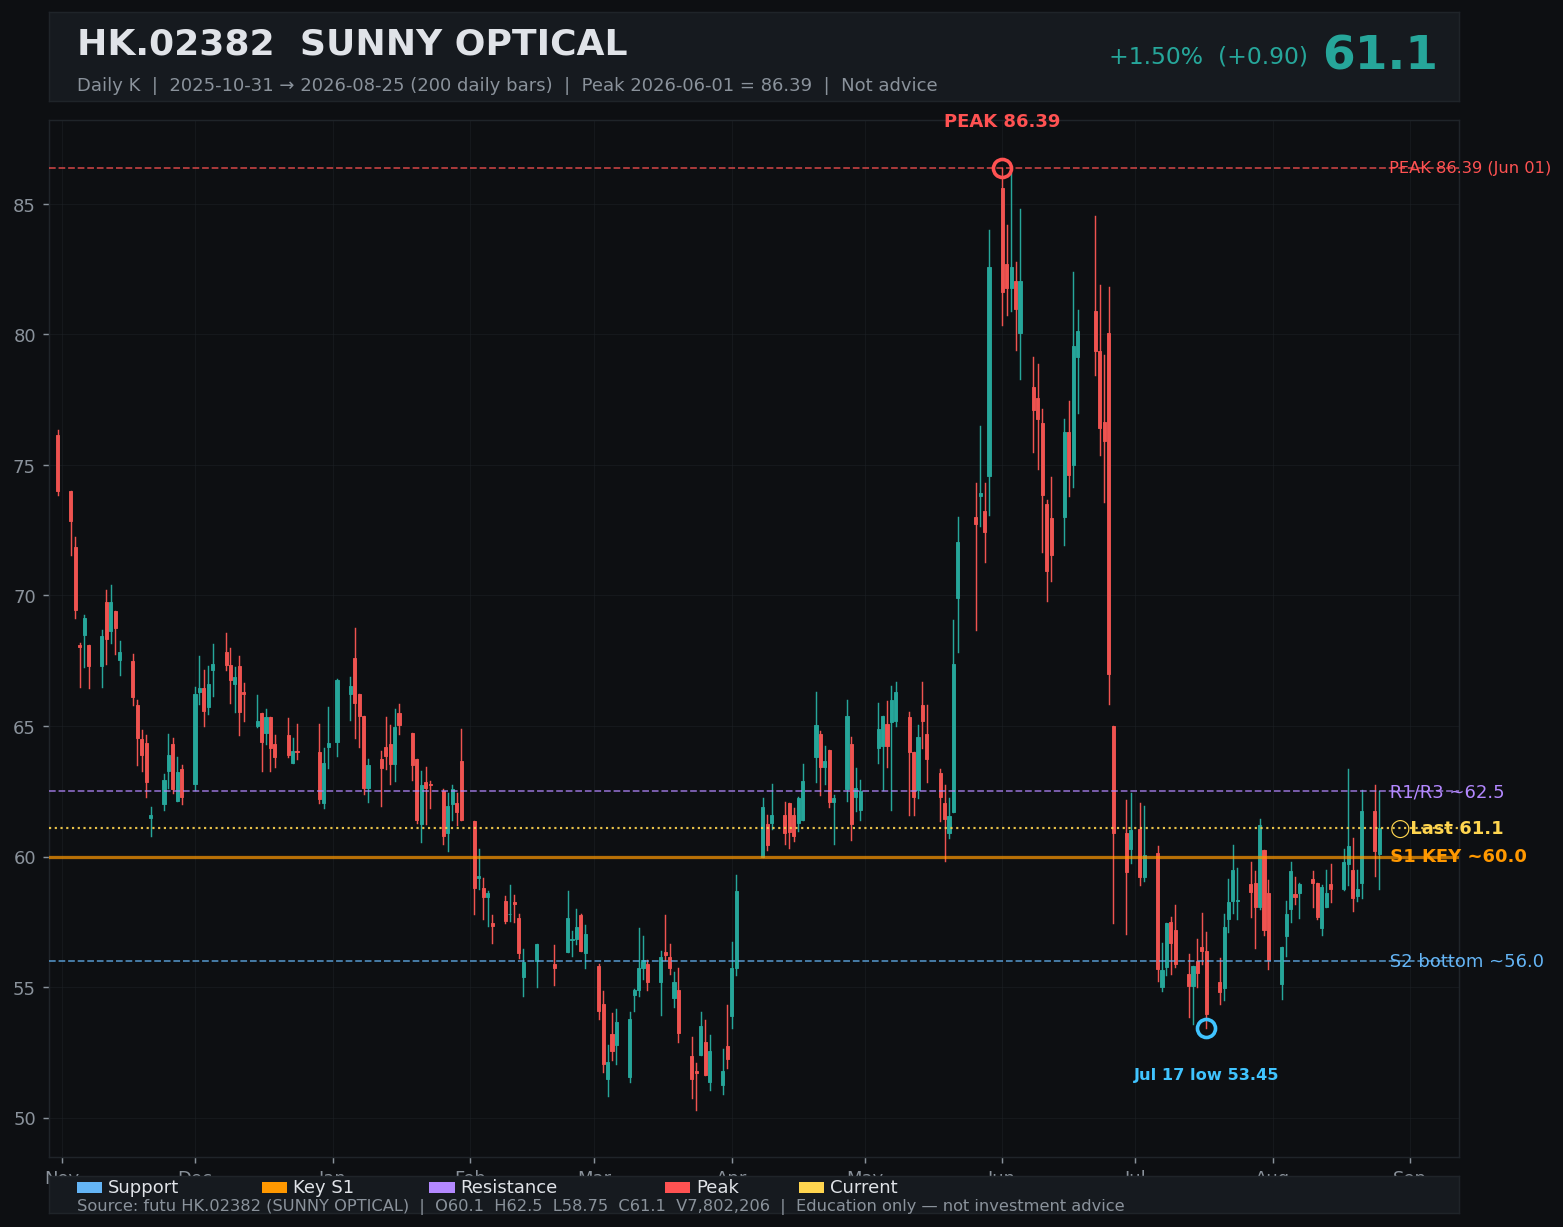The width and height of the screenshot is (1563, 1227).
Task: Click the 'Daily K' subtitle line under the title
Action: (507, 85)
